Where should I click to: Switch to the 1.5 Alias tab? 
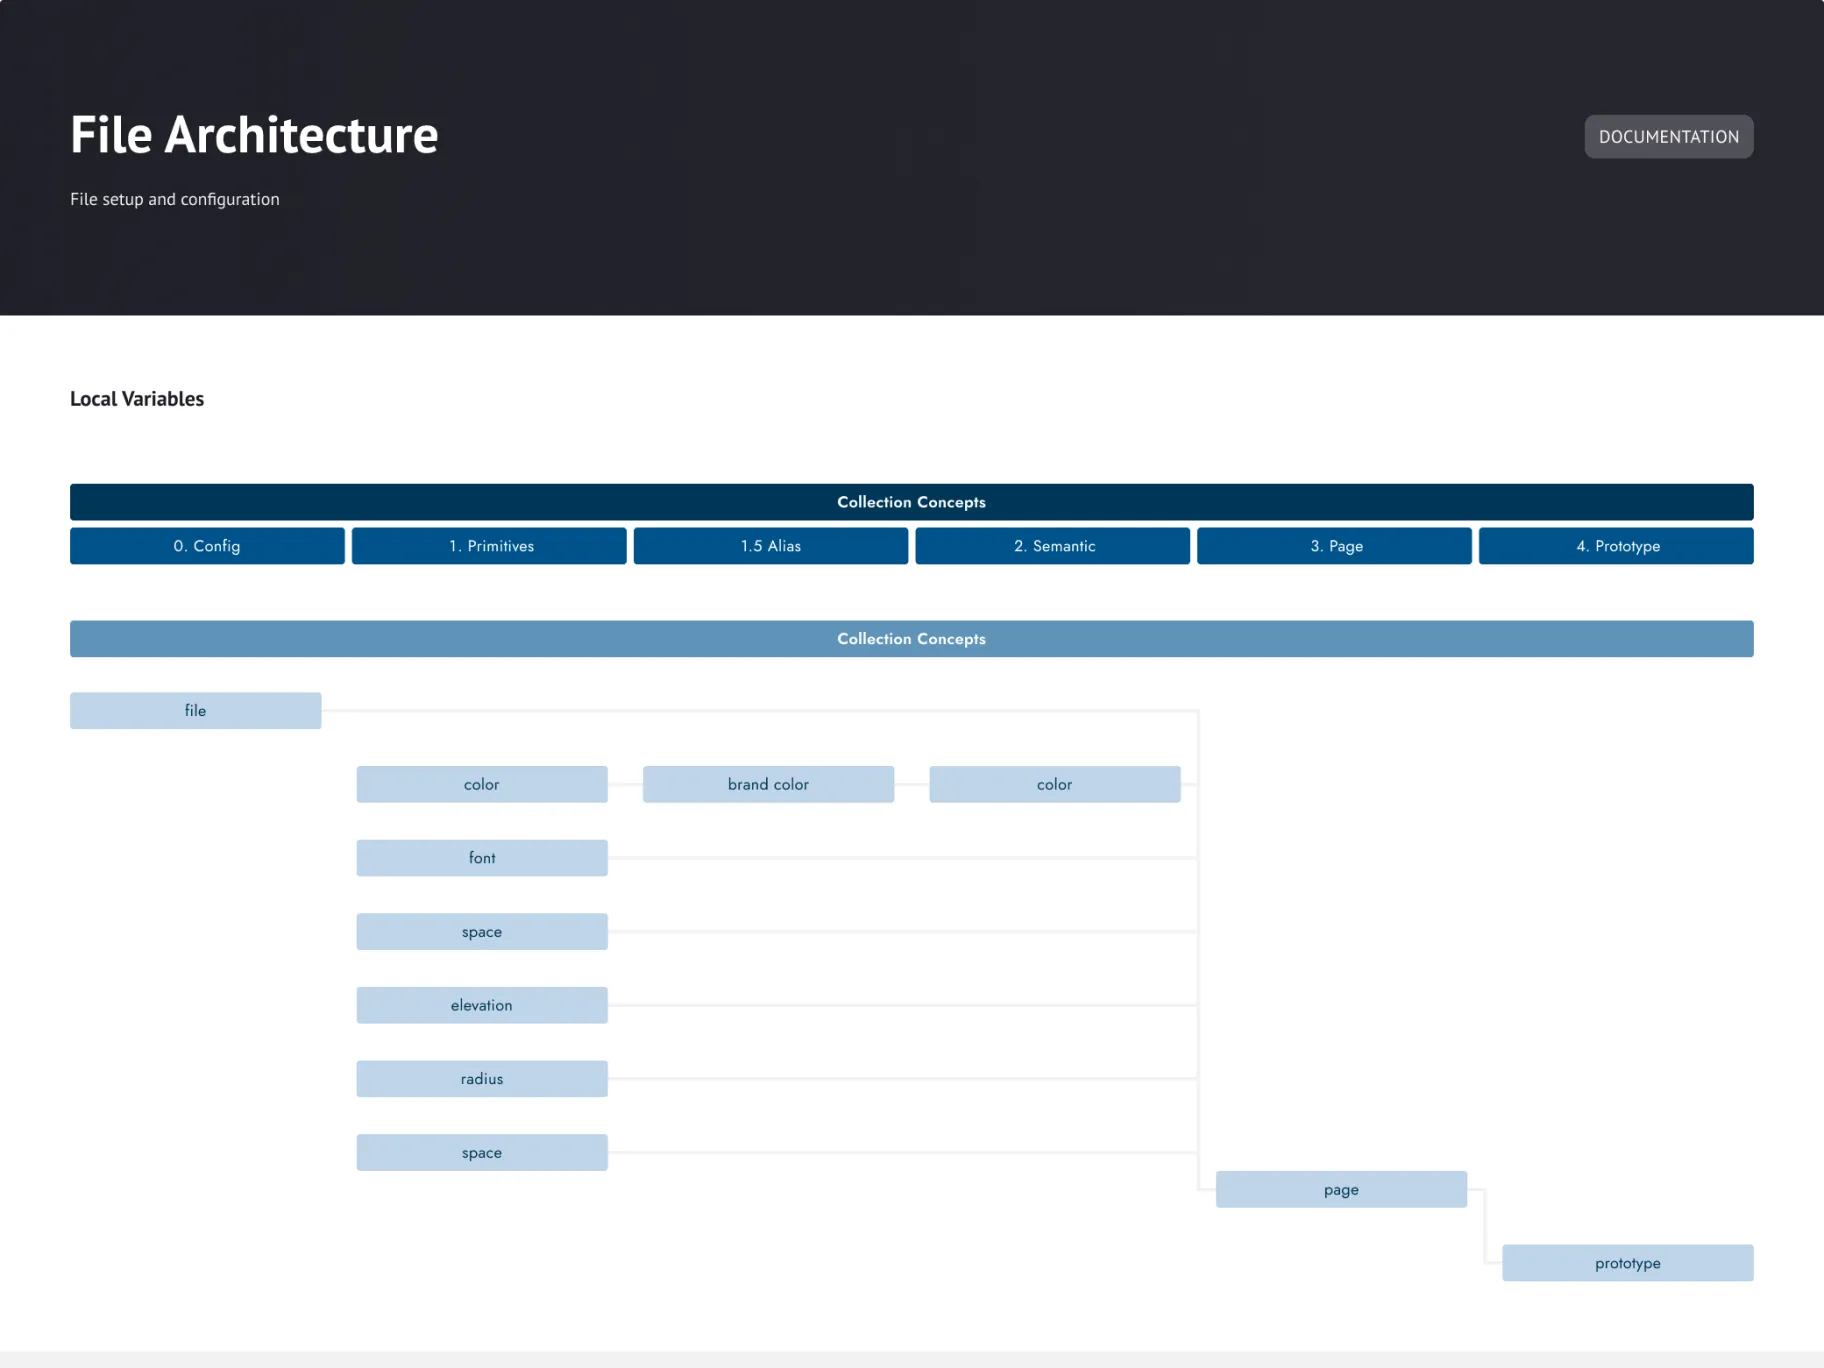pos(770,546)
